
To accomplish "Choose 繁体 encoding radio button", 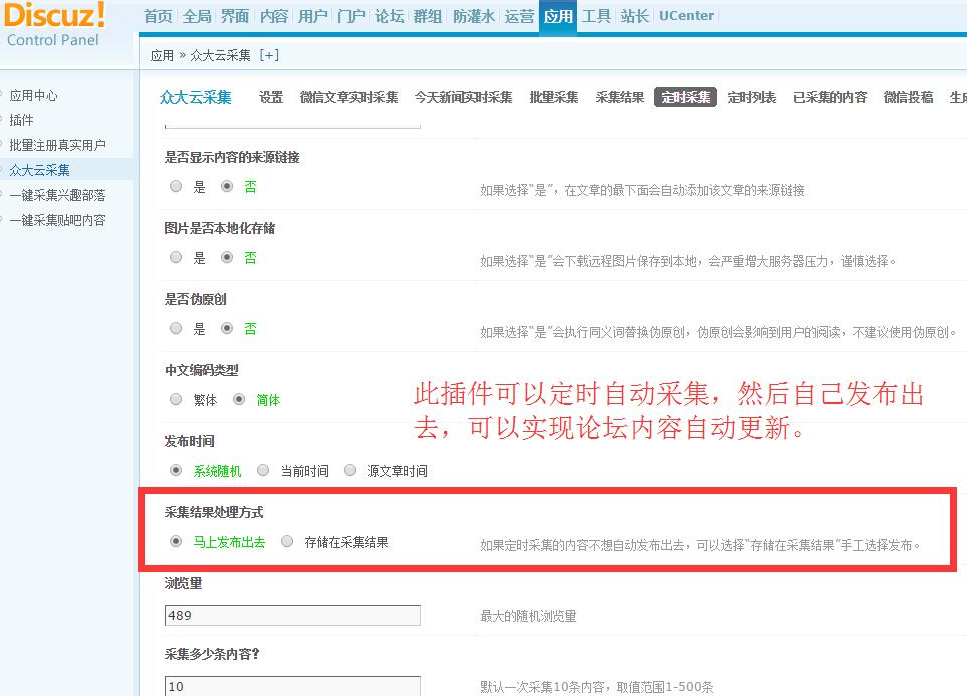I will (x=176, y=400).
